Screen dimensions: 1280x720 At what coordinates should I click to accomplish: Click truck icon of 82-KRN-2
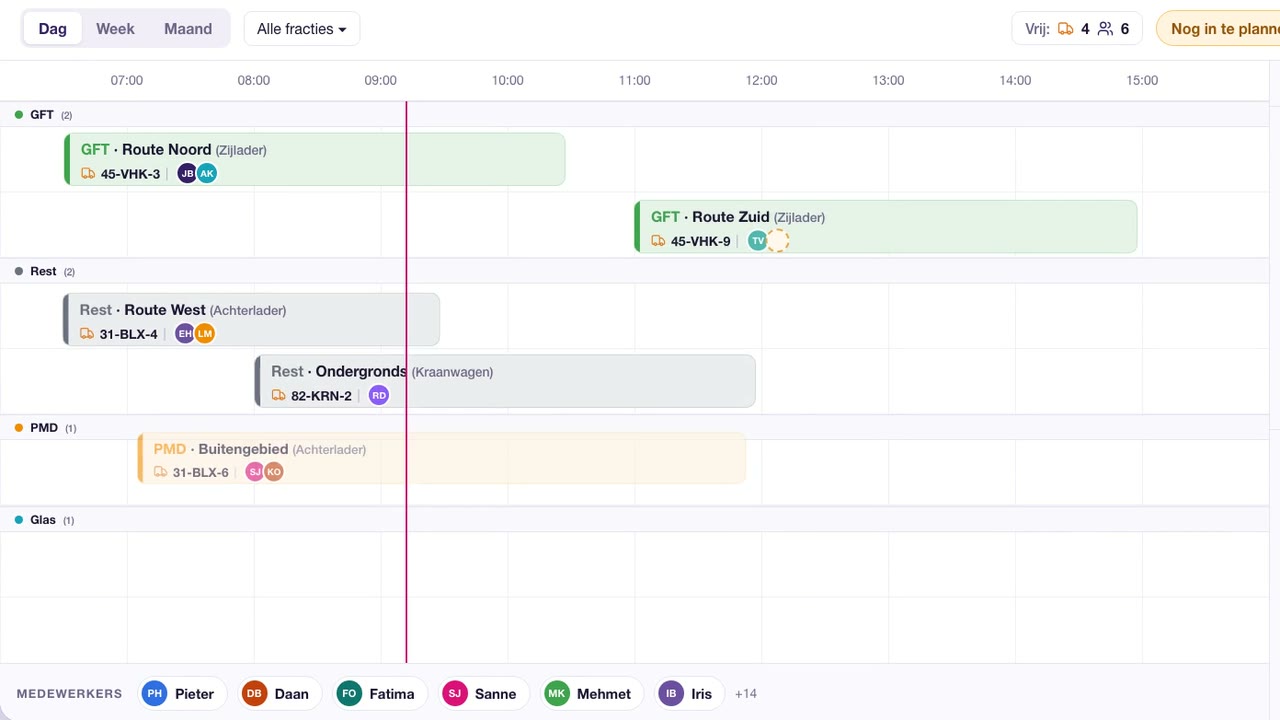(x=278, y=396)
